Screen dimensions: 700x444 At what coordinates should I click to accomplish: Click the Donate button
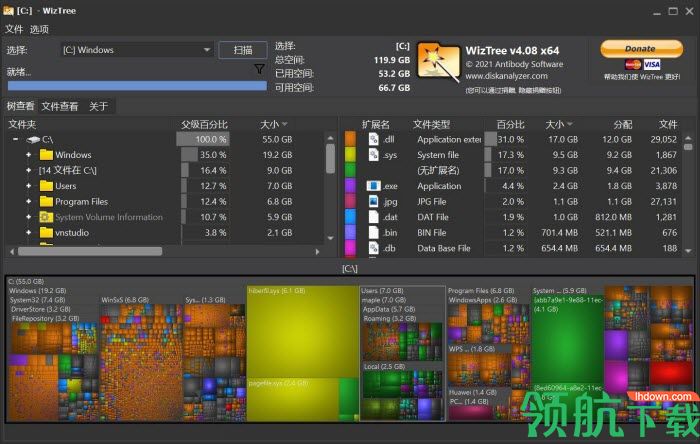pos(641,49)
